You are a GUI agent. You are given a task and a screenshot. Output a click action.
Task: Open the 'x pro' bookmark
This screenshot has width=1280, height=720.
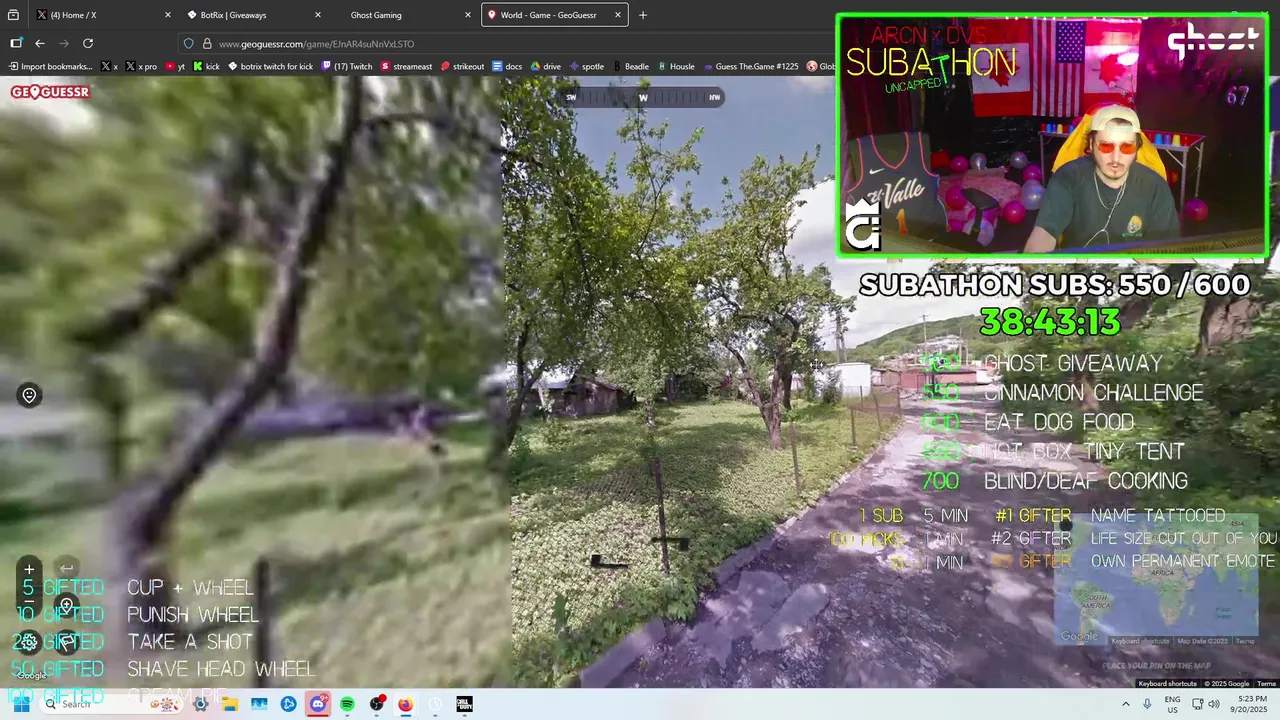pyautogui.click(x=140, y=67)
